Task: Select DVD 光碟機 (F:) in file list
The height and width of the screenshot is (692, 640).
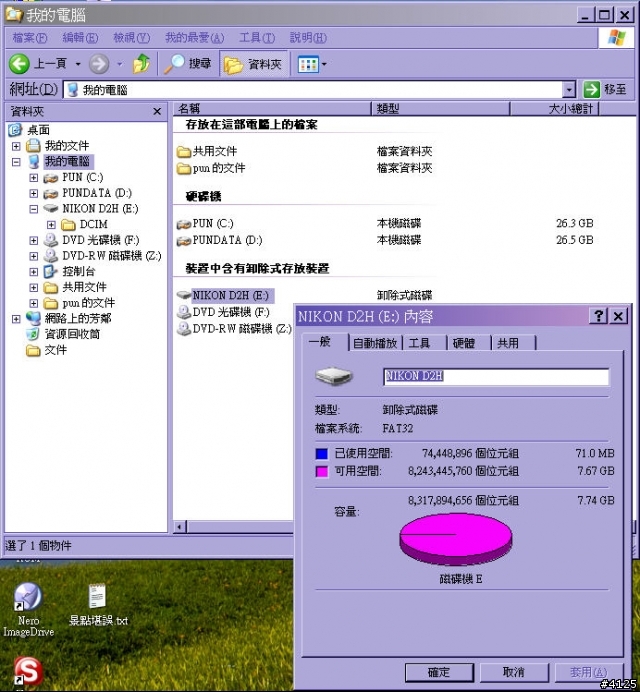Action: click(x=223, y=312)
